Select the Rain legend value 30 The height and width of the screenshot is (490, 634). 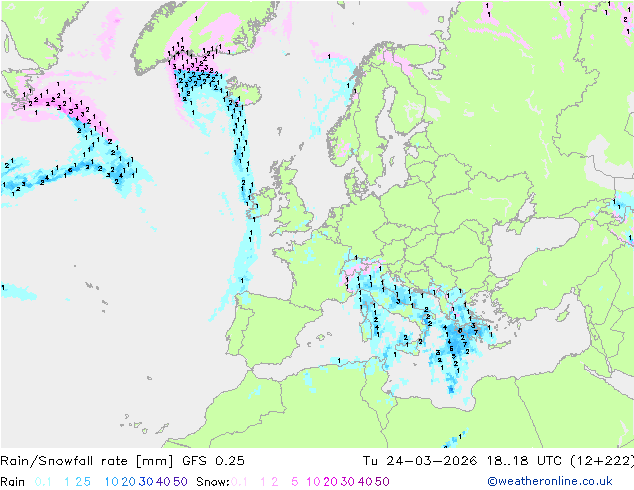tap(146, 482)
